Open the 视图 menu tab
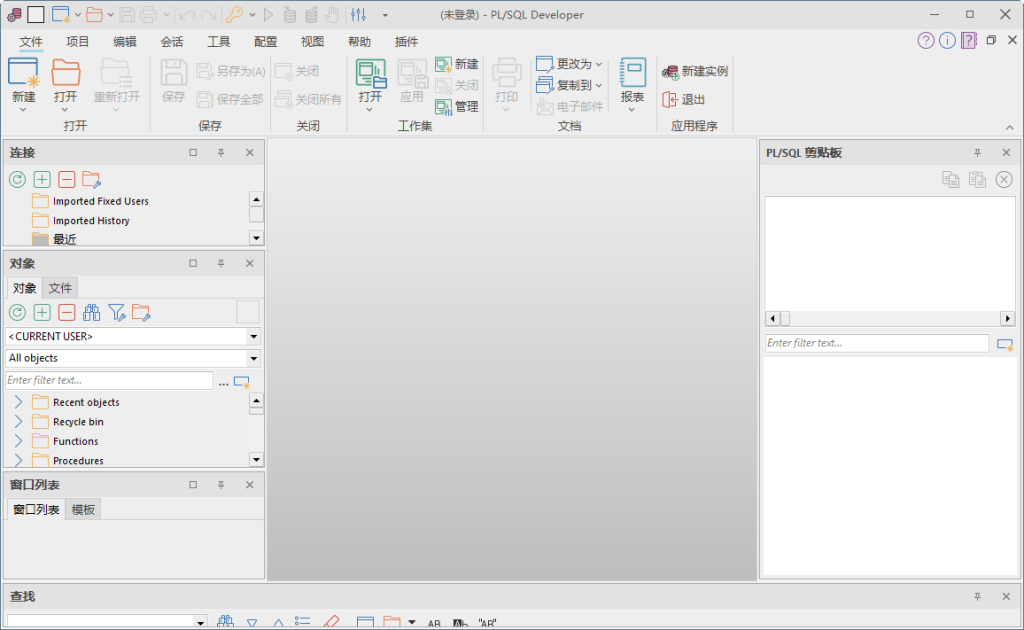 coord(312,42)
